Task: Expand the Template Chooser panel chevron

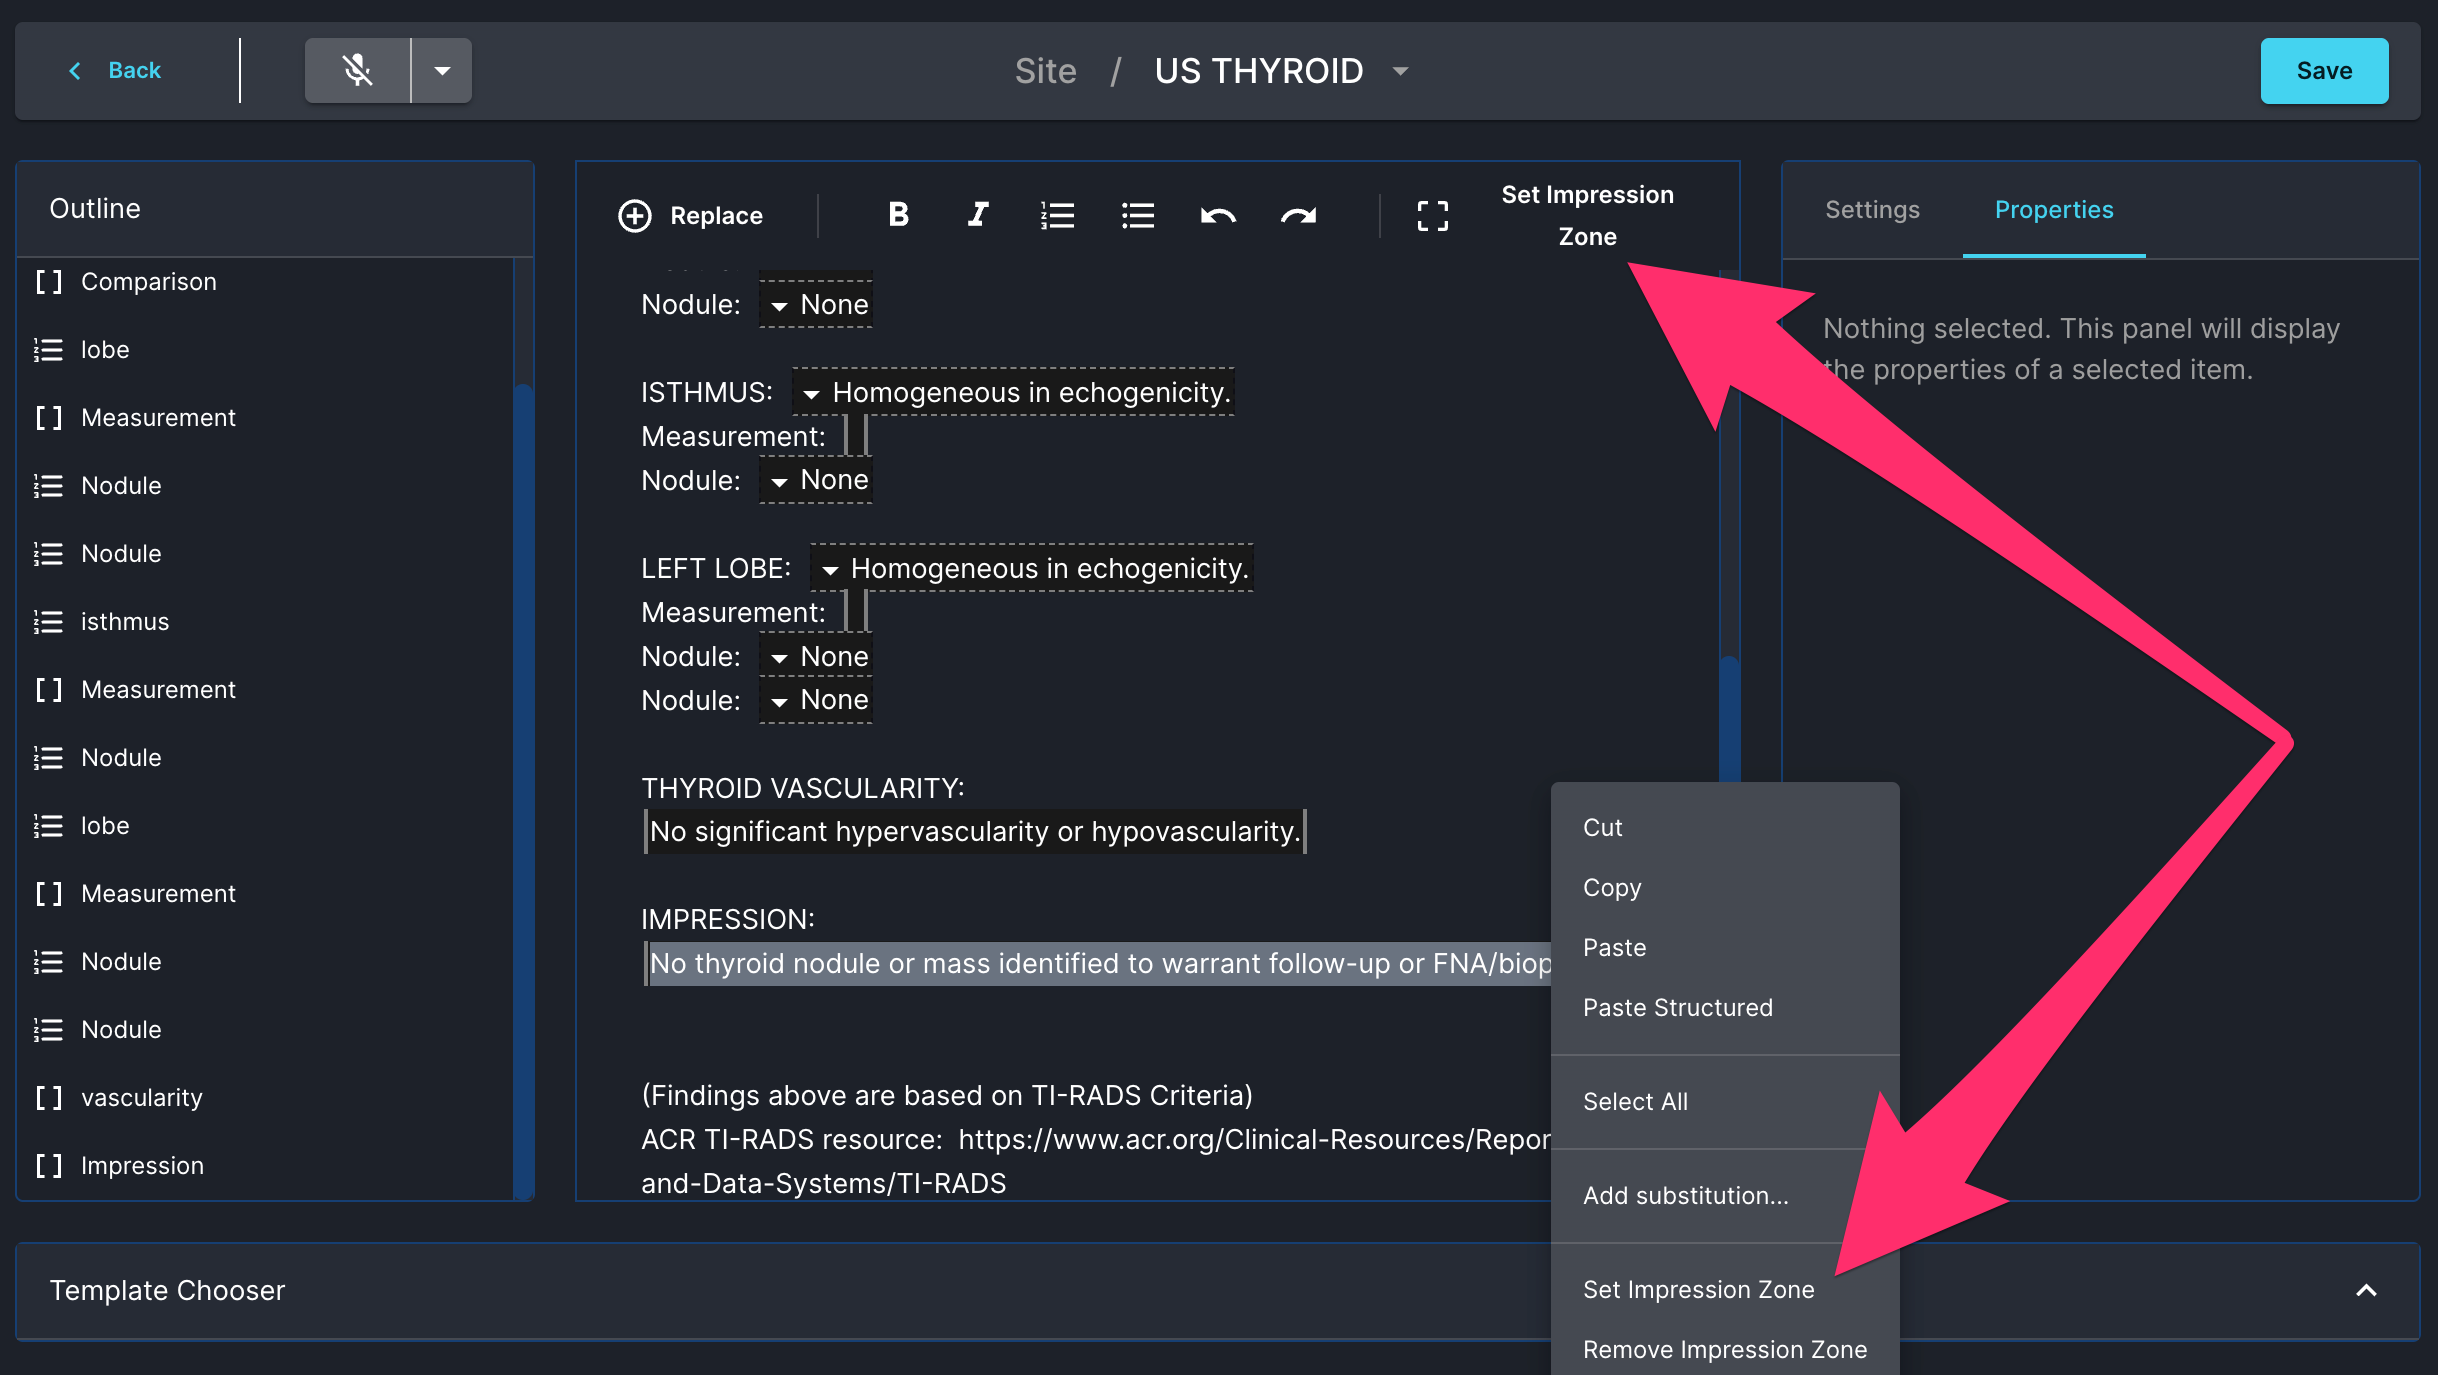Action: pos(2366,1290)
